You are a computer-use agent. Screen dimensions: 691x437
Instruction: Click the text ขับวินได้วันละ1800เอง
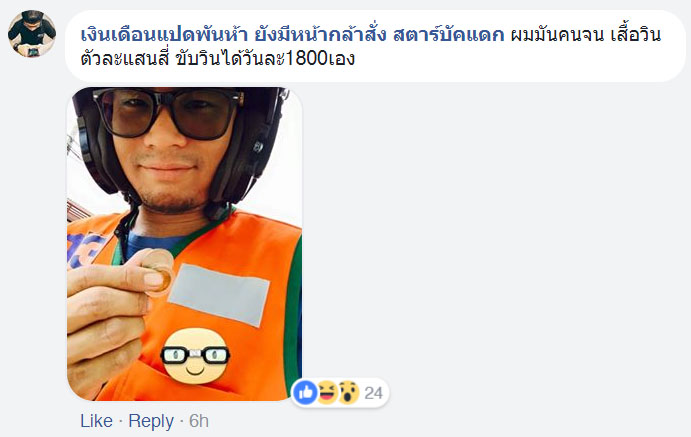pos(265,58)
